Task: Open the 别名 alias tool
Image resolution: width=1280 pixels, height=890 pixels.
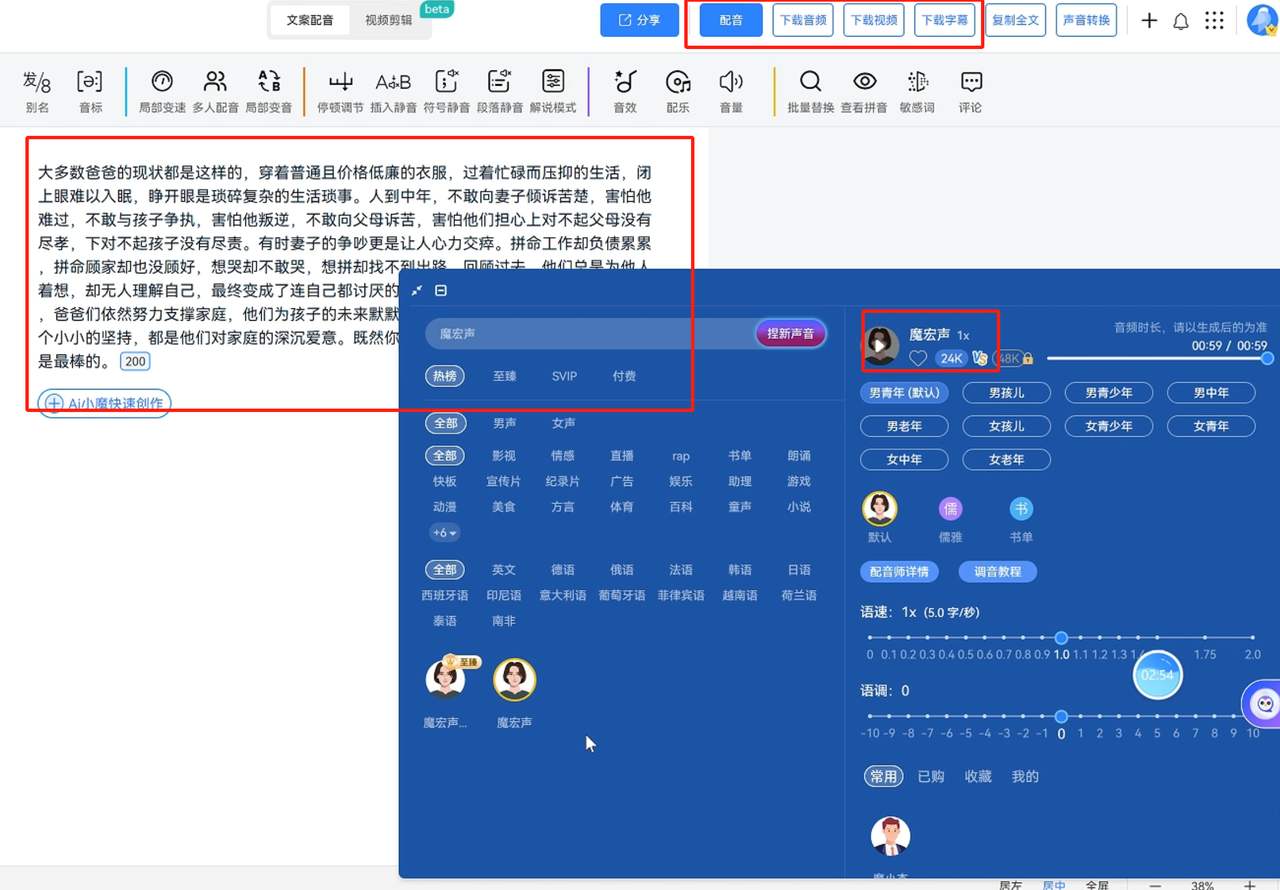Action: [37, 91]
